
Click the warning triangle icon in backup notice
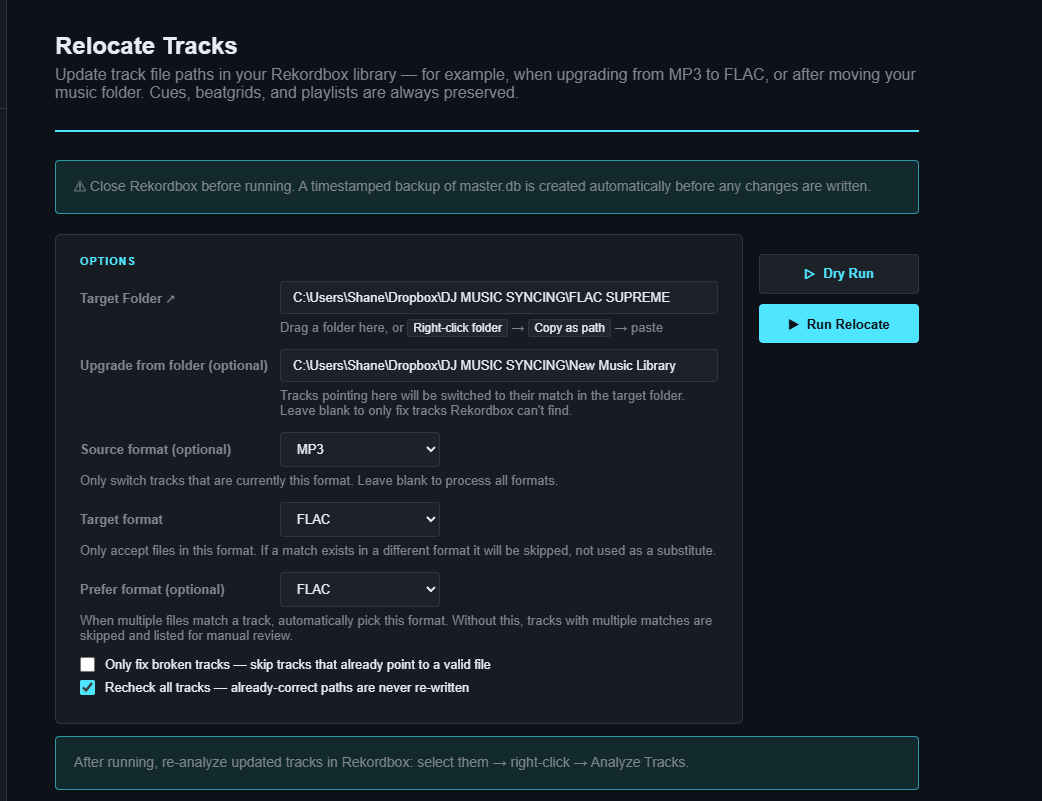tap(80, 187)
